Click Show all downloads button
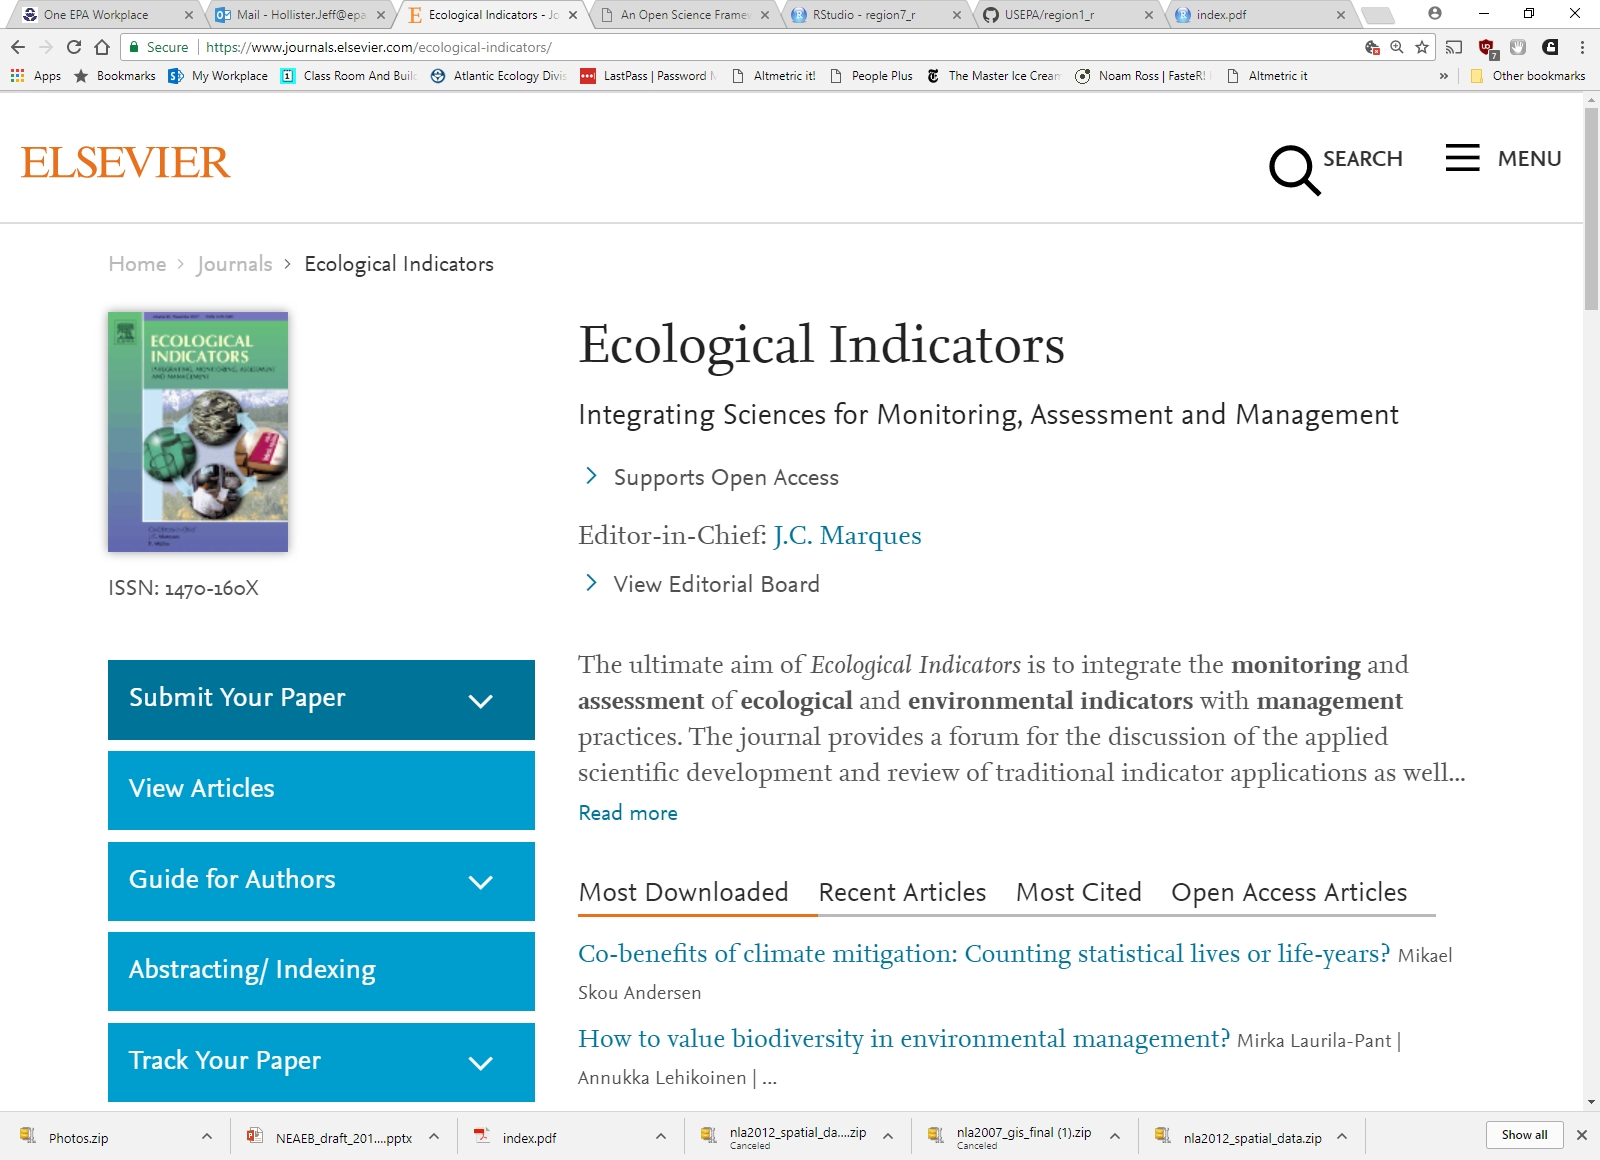1600x1160 pixels. [1524, 1135]
